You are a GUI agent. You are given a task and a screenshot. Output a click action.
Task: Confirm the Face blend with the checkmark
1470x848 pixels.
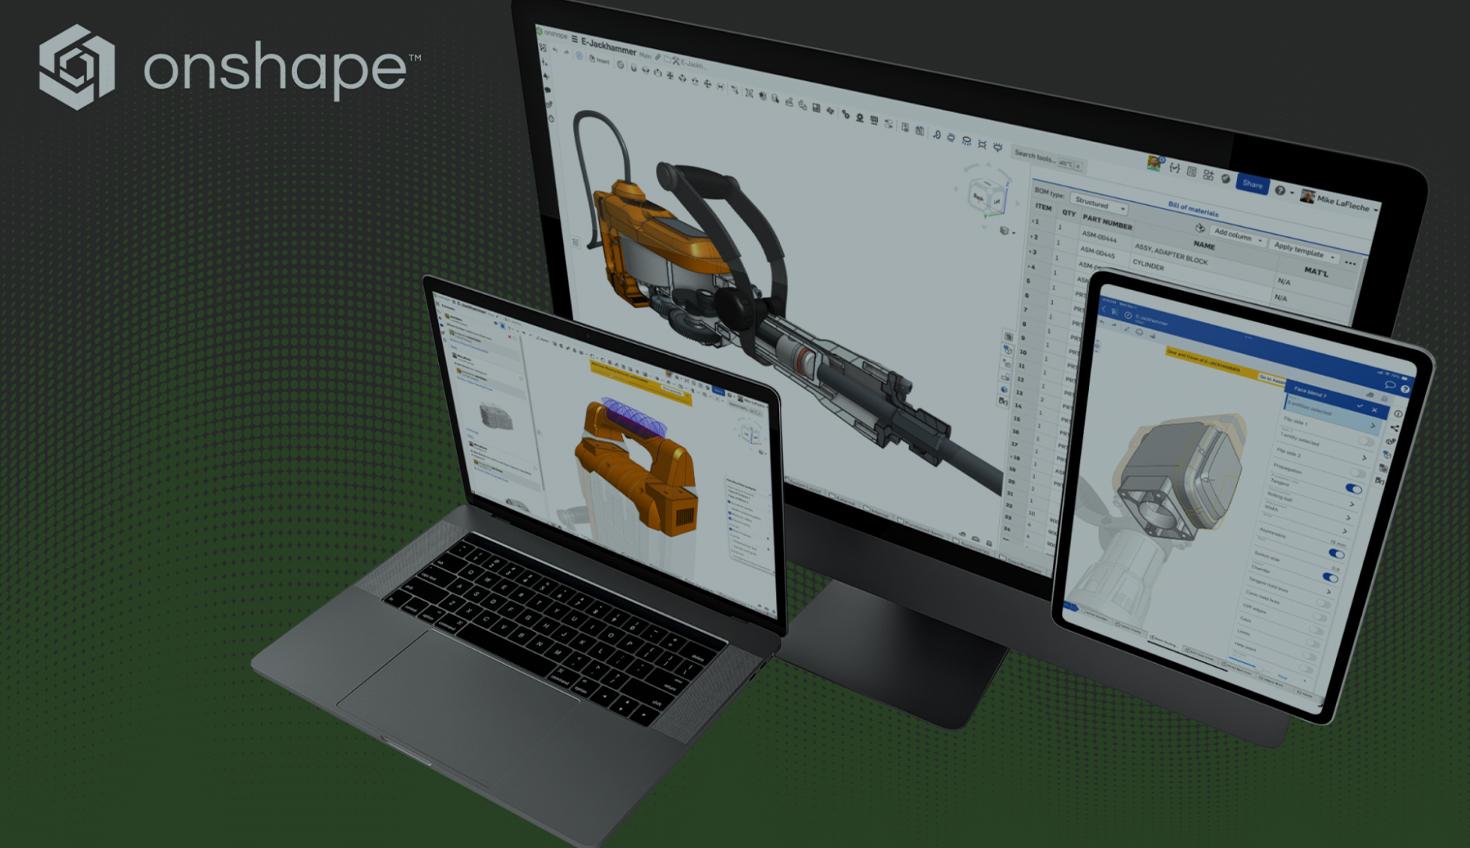click(1361, 405)
